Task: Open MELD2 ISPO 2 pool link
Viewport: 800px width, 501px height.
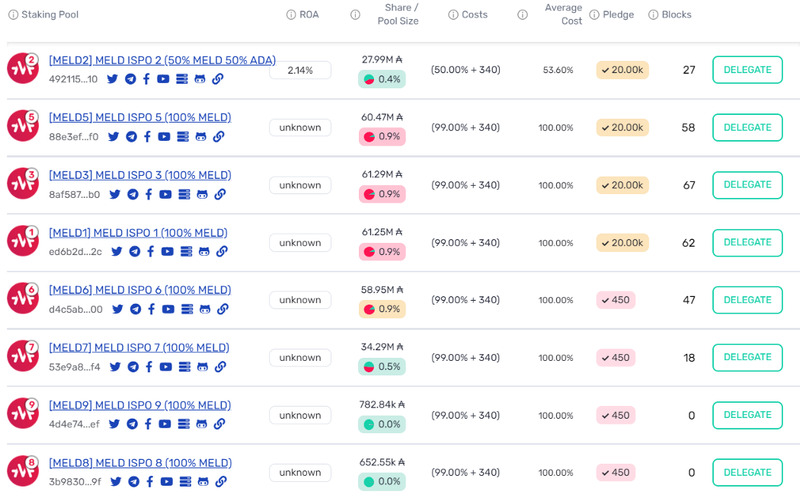Action: coord(162,60)
